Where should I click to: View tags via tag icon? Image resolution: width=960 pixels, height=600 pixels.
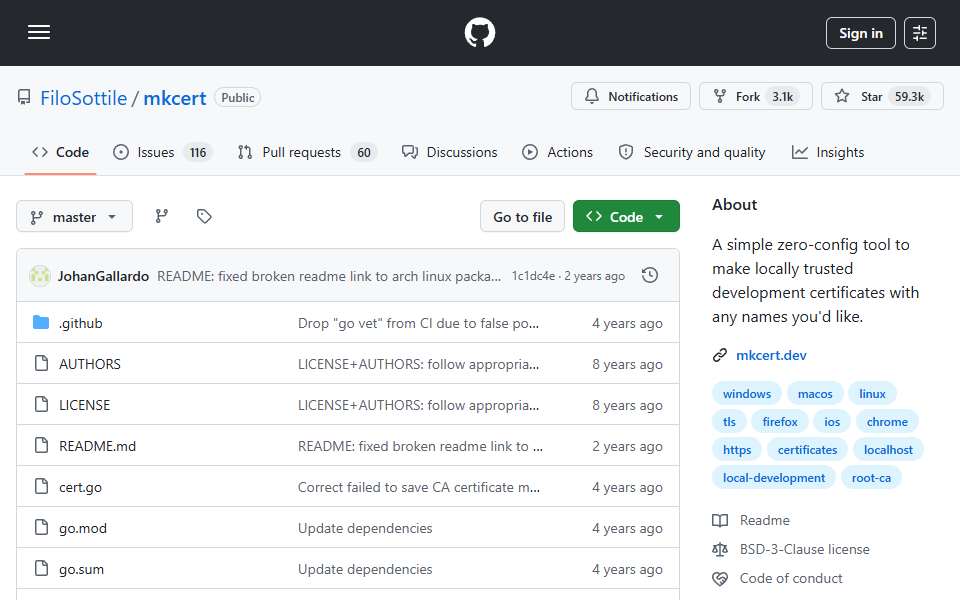(x=204, y=216)
